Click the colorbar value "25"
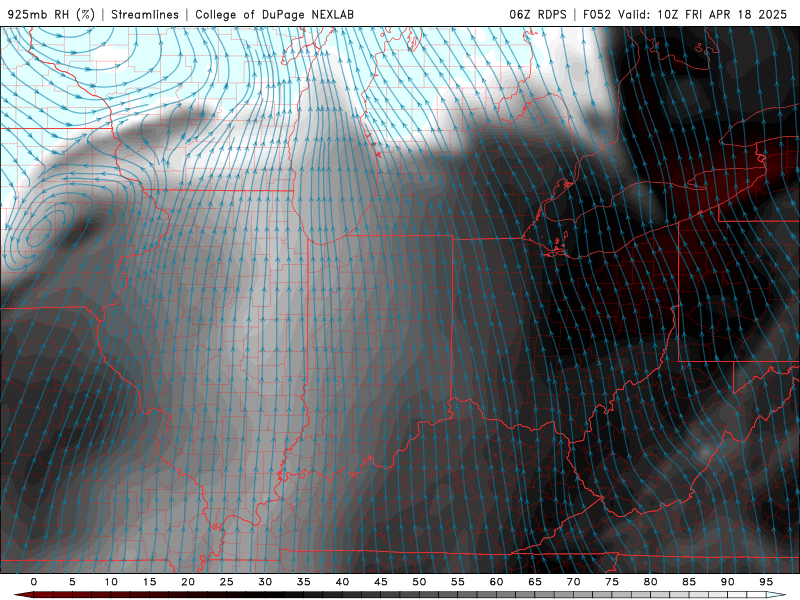This screenshot has height=600, width=800. [227, 582]
